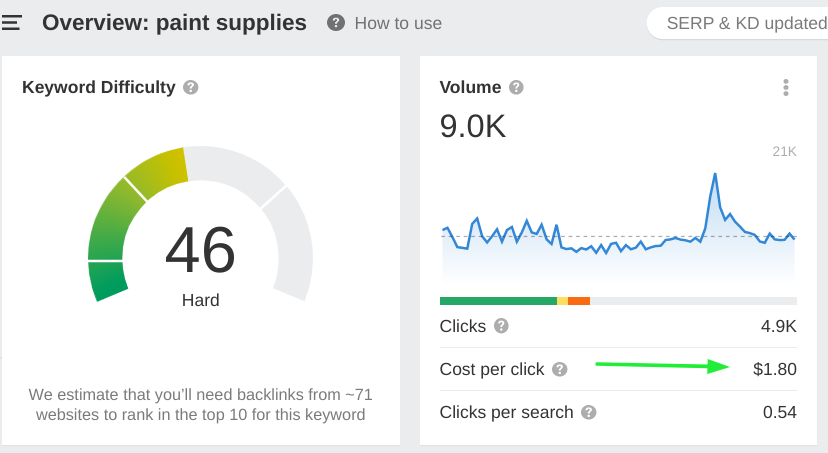The width and height of the screenshot is (828, 453).
Task: Click the Clicks per search help icon
Action: pyautogui.click(x=589, y=412)
